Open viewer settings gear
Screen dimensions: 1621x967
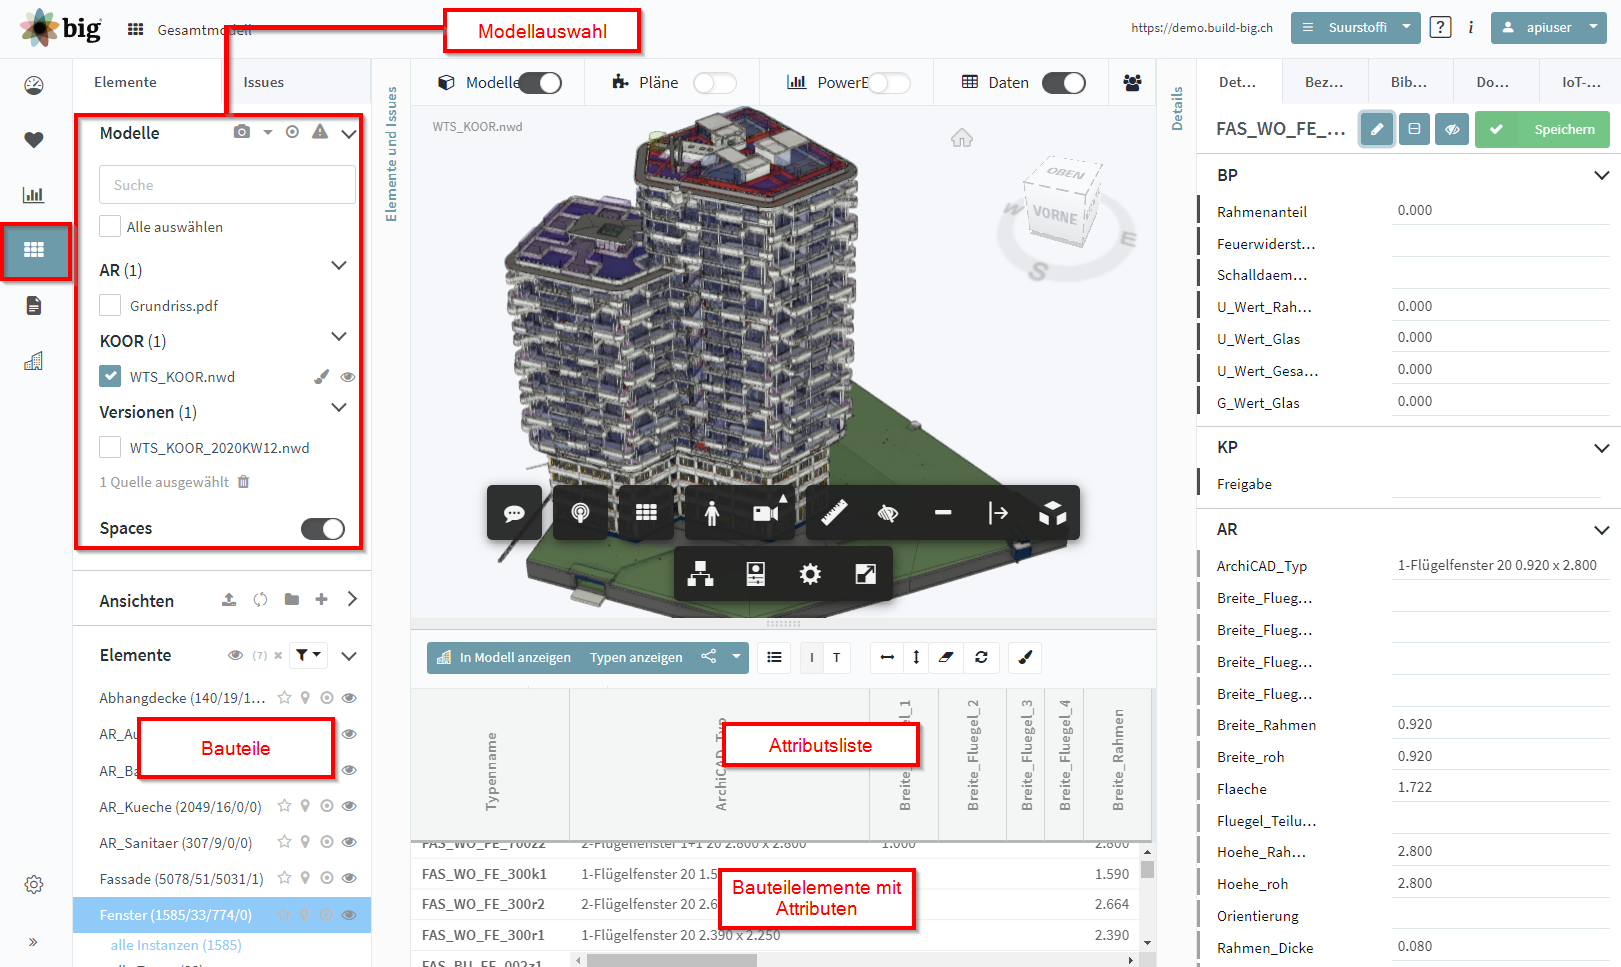coord(810,574)
